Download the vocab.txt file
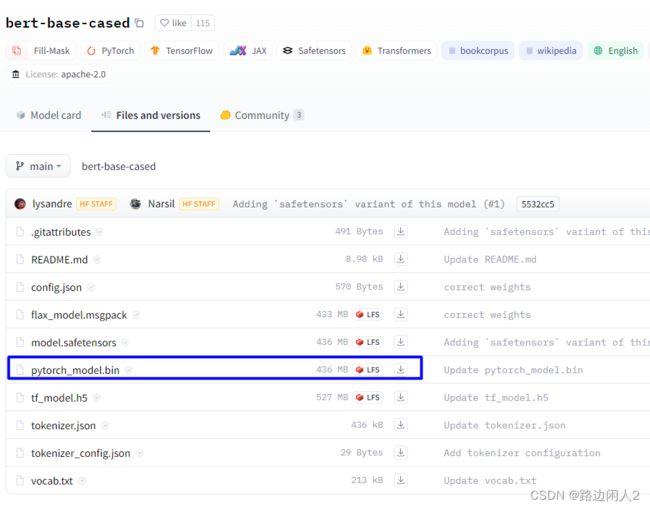Screen dimensions: 650x508 click(x=400, y=480)
